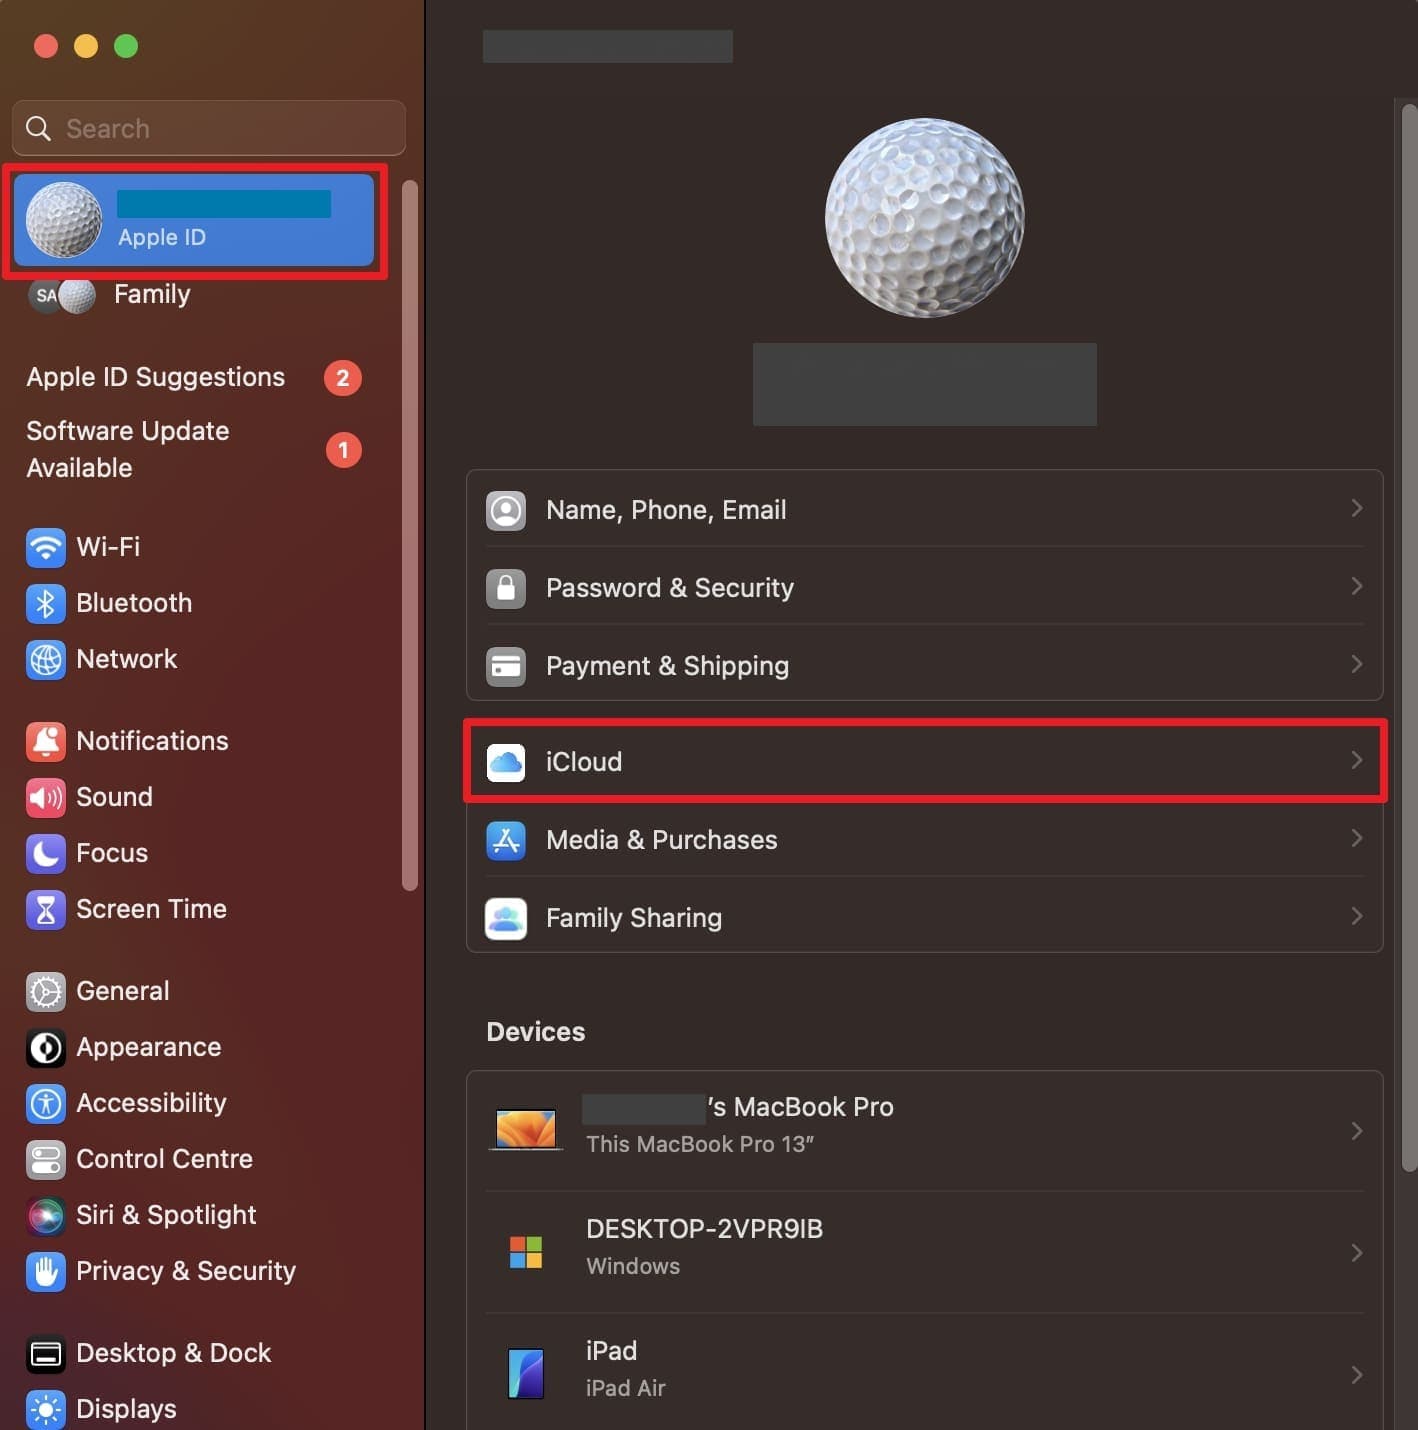This screenshot has height=1430, width=1418.
Task: Open the Bluetooth settings label
Action: (134, 603)
